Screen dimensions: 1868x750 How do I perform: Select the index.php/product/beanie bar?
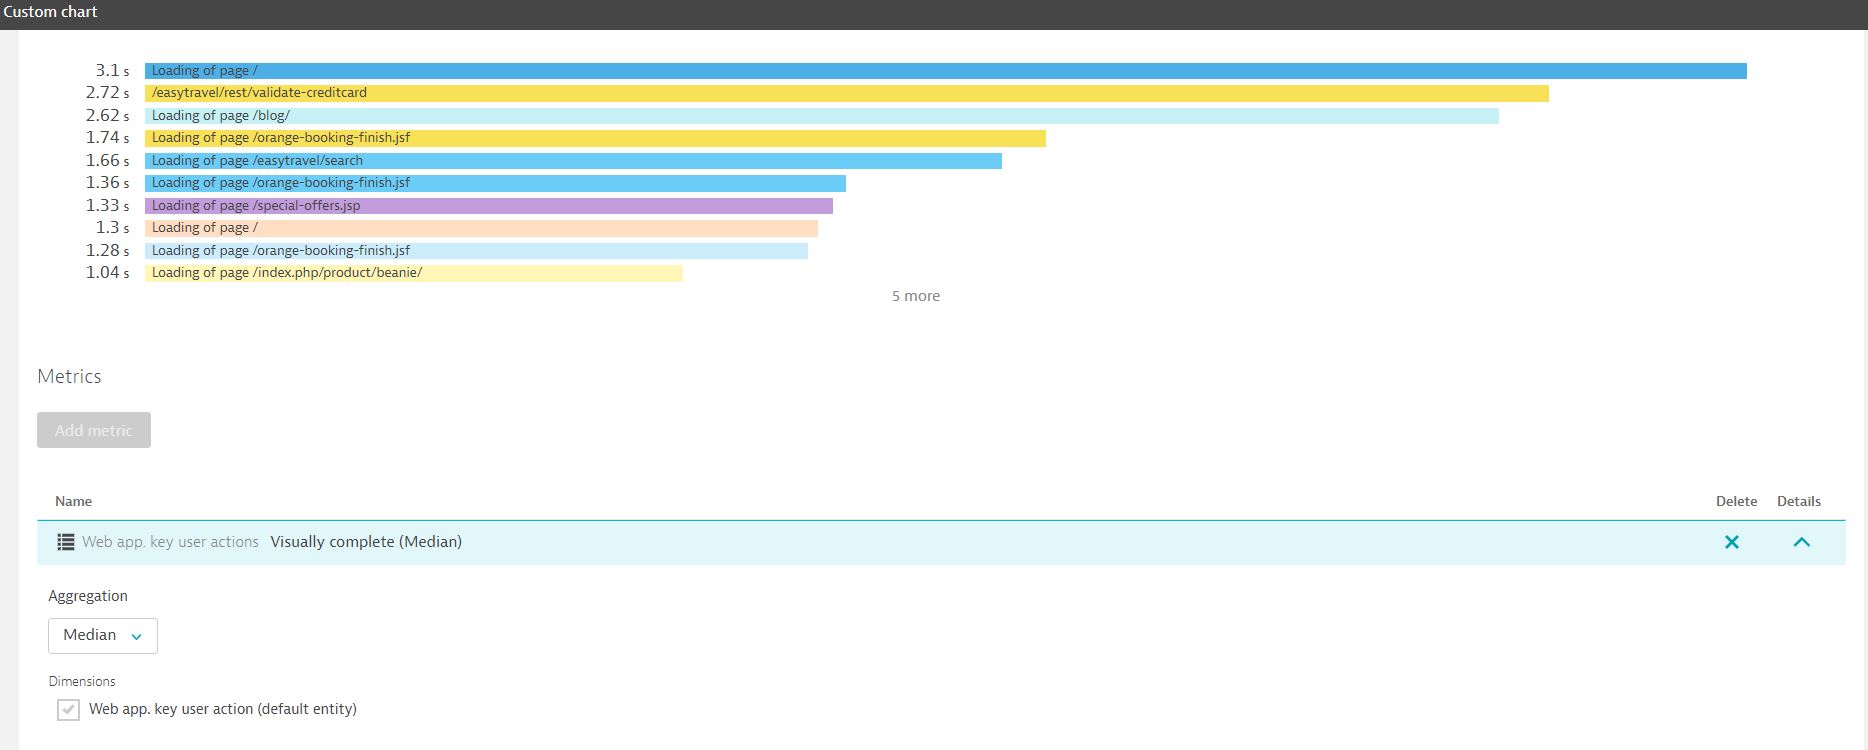[413, 273]
